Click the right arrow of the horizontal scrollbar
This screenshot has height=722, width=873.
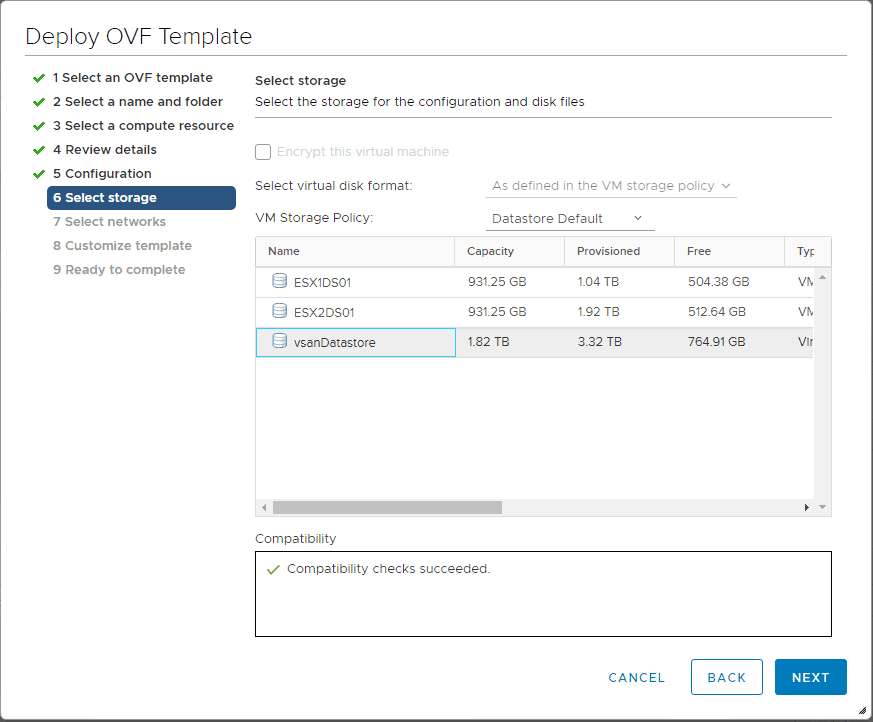(806, 507)
